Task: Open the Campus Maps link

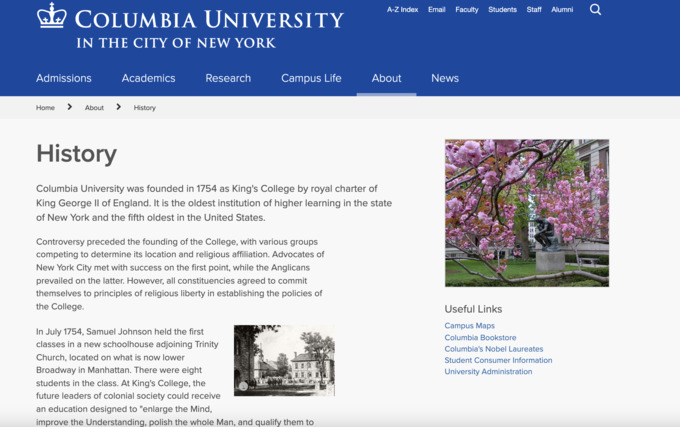Action: click(469, 326)
